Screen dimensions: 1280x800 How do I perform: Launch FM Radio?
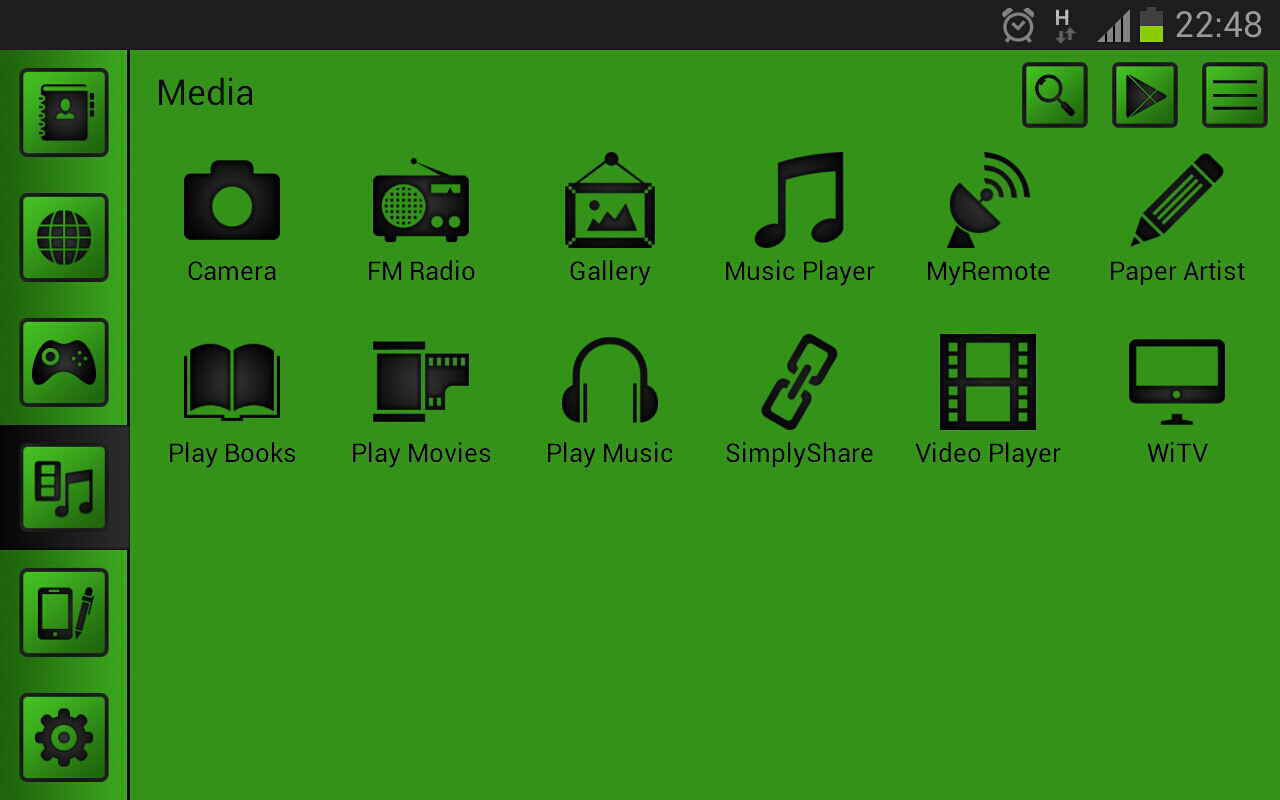click(x=420, y=201)
